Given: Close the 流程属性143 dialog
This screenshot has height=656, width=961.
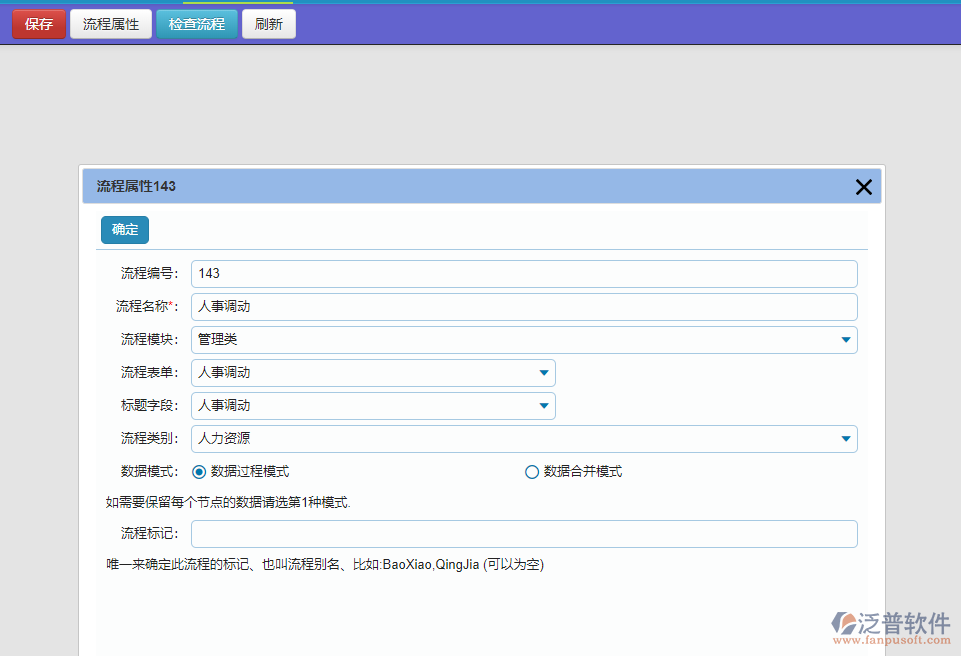Looking at the screenshot, I should pyautogui.click(x=863, y=186).
